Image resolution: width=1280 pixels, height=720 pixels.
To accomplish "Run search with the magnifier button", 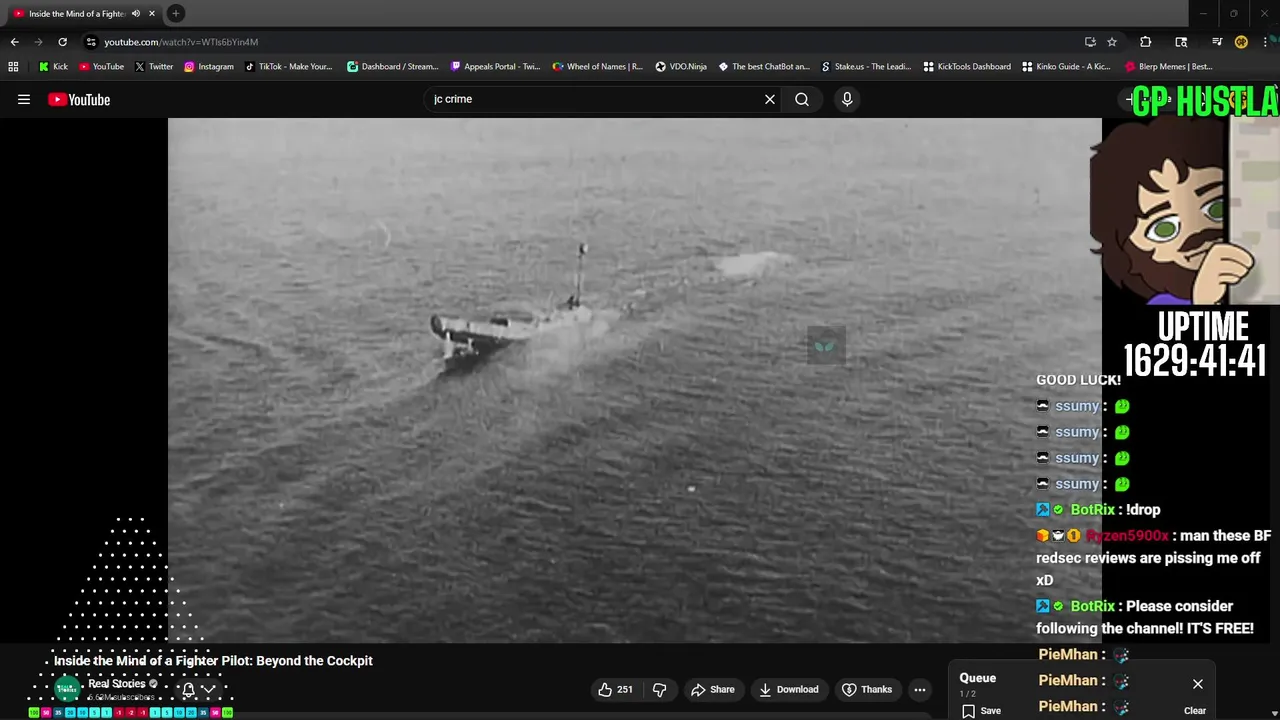I will click(x=802, y=99).
